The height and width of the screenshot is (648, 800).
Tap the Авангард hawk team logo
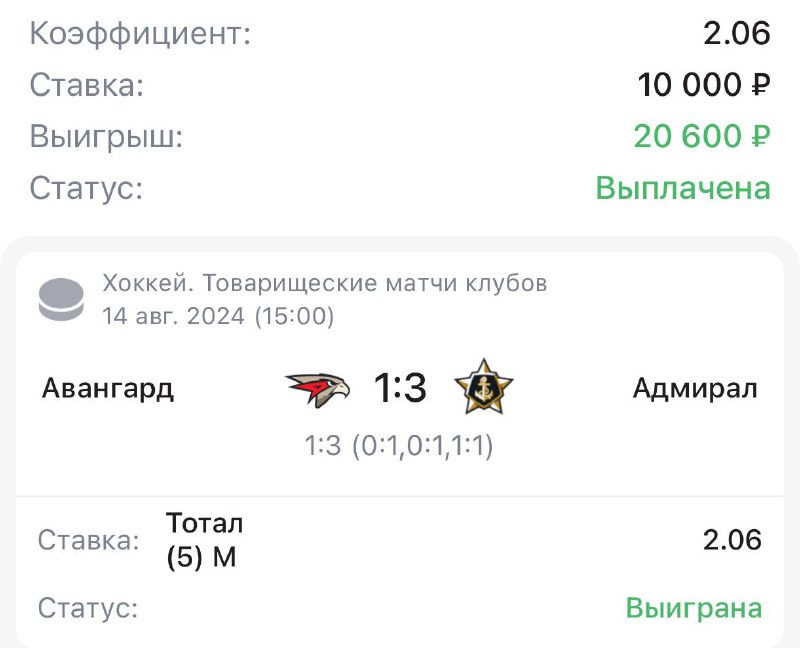tap(317, 388)
